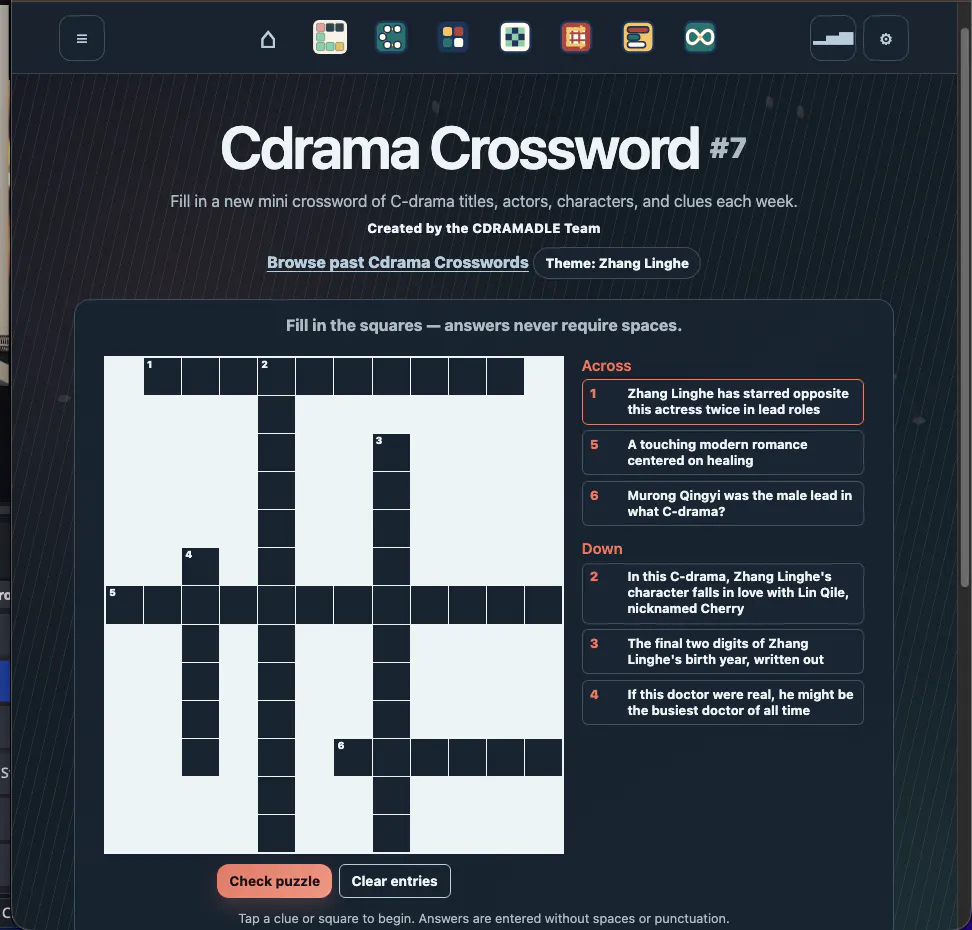Image resolution: width=972 pixels, height=930 pixels.
Task: Check the puzzle answers
Action: coord(275,881)
